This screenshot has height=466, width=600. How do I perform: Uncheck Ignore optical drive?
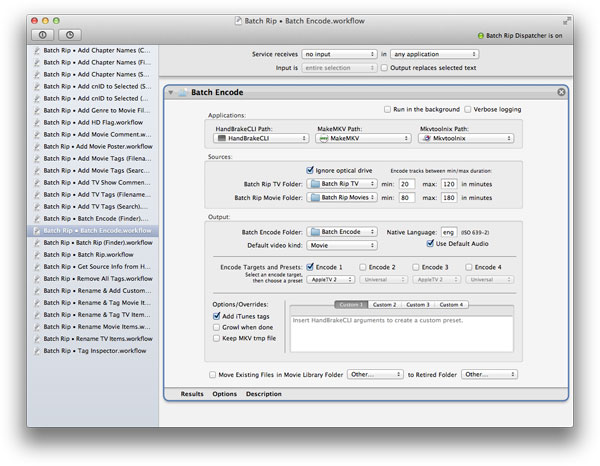[310, 170]
